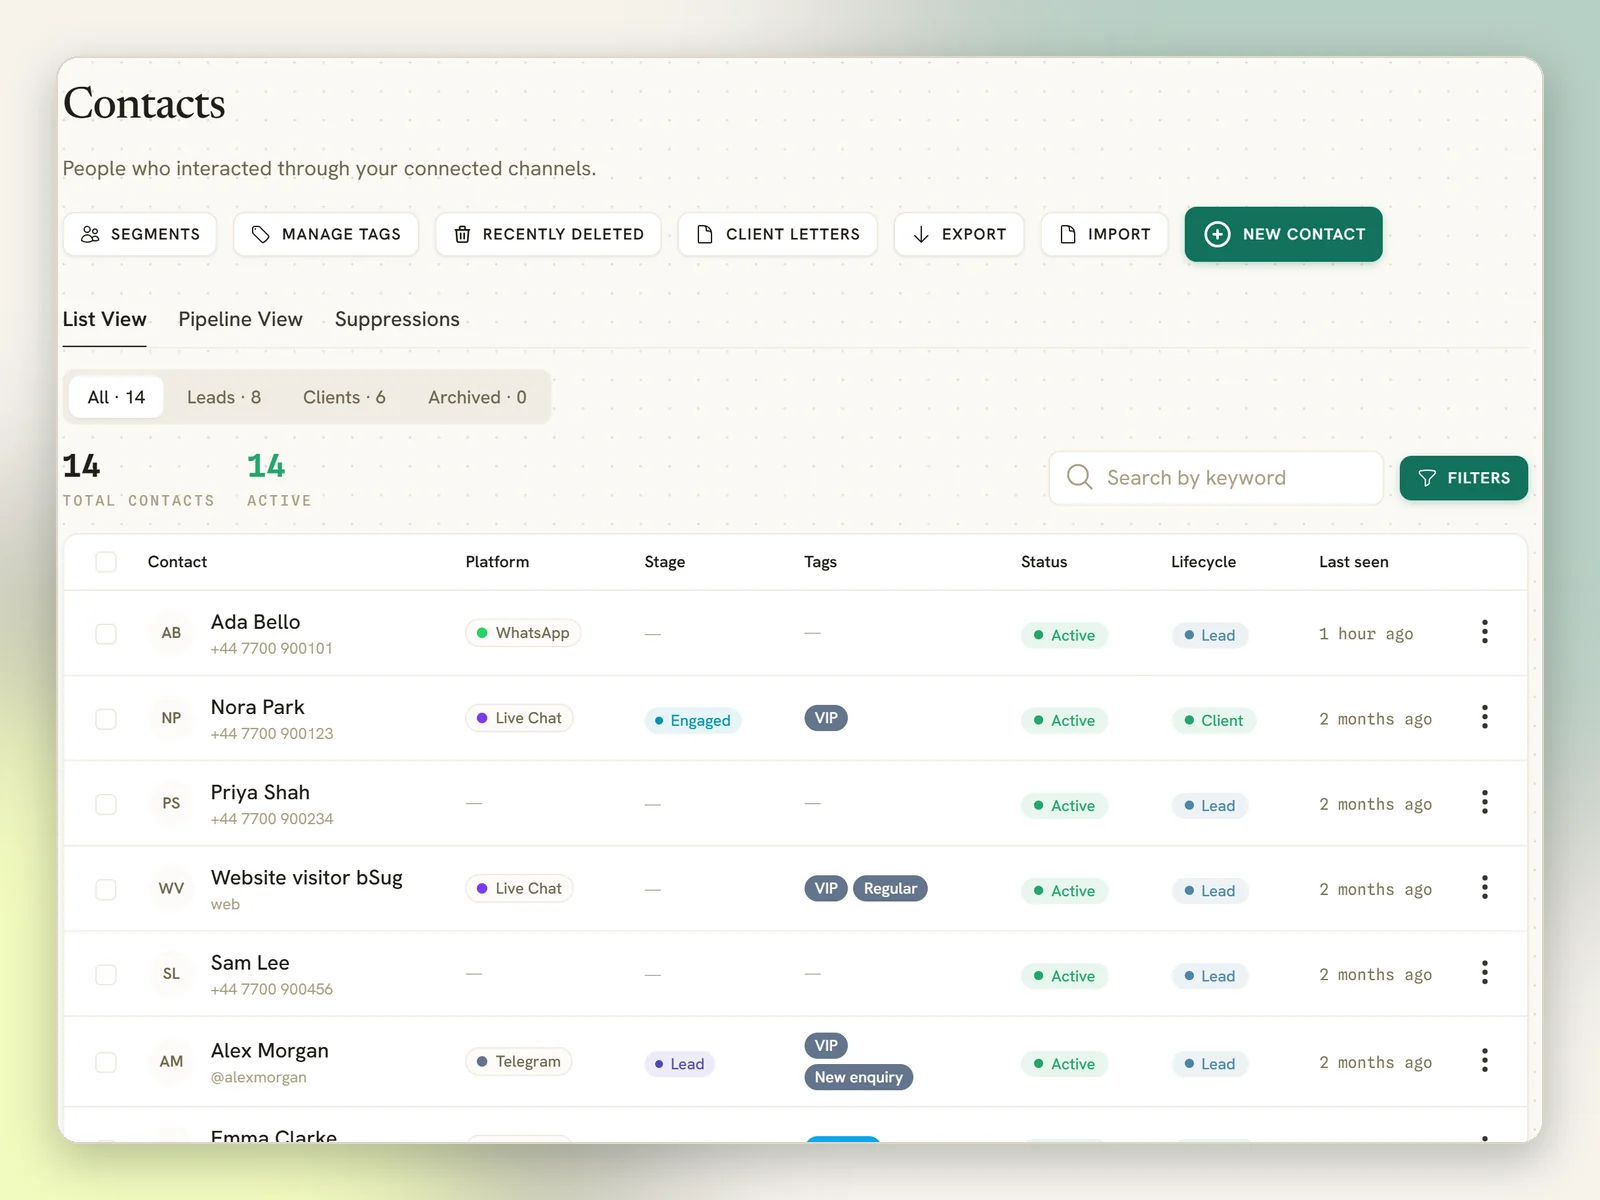The width and height of the screenshot is (1600, 1200).
Task: Click Nora Park's Engaged stage badge
Action: [x=692, y=720]
